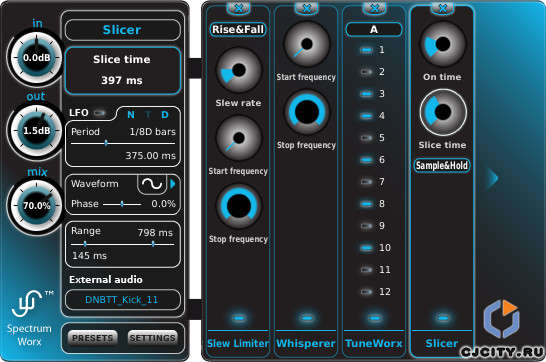Click the Phase slider handle

122,204
